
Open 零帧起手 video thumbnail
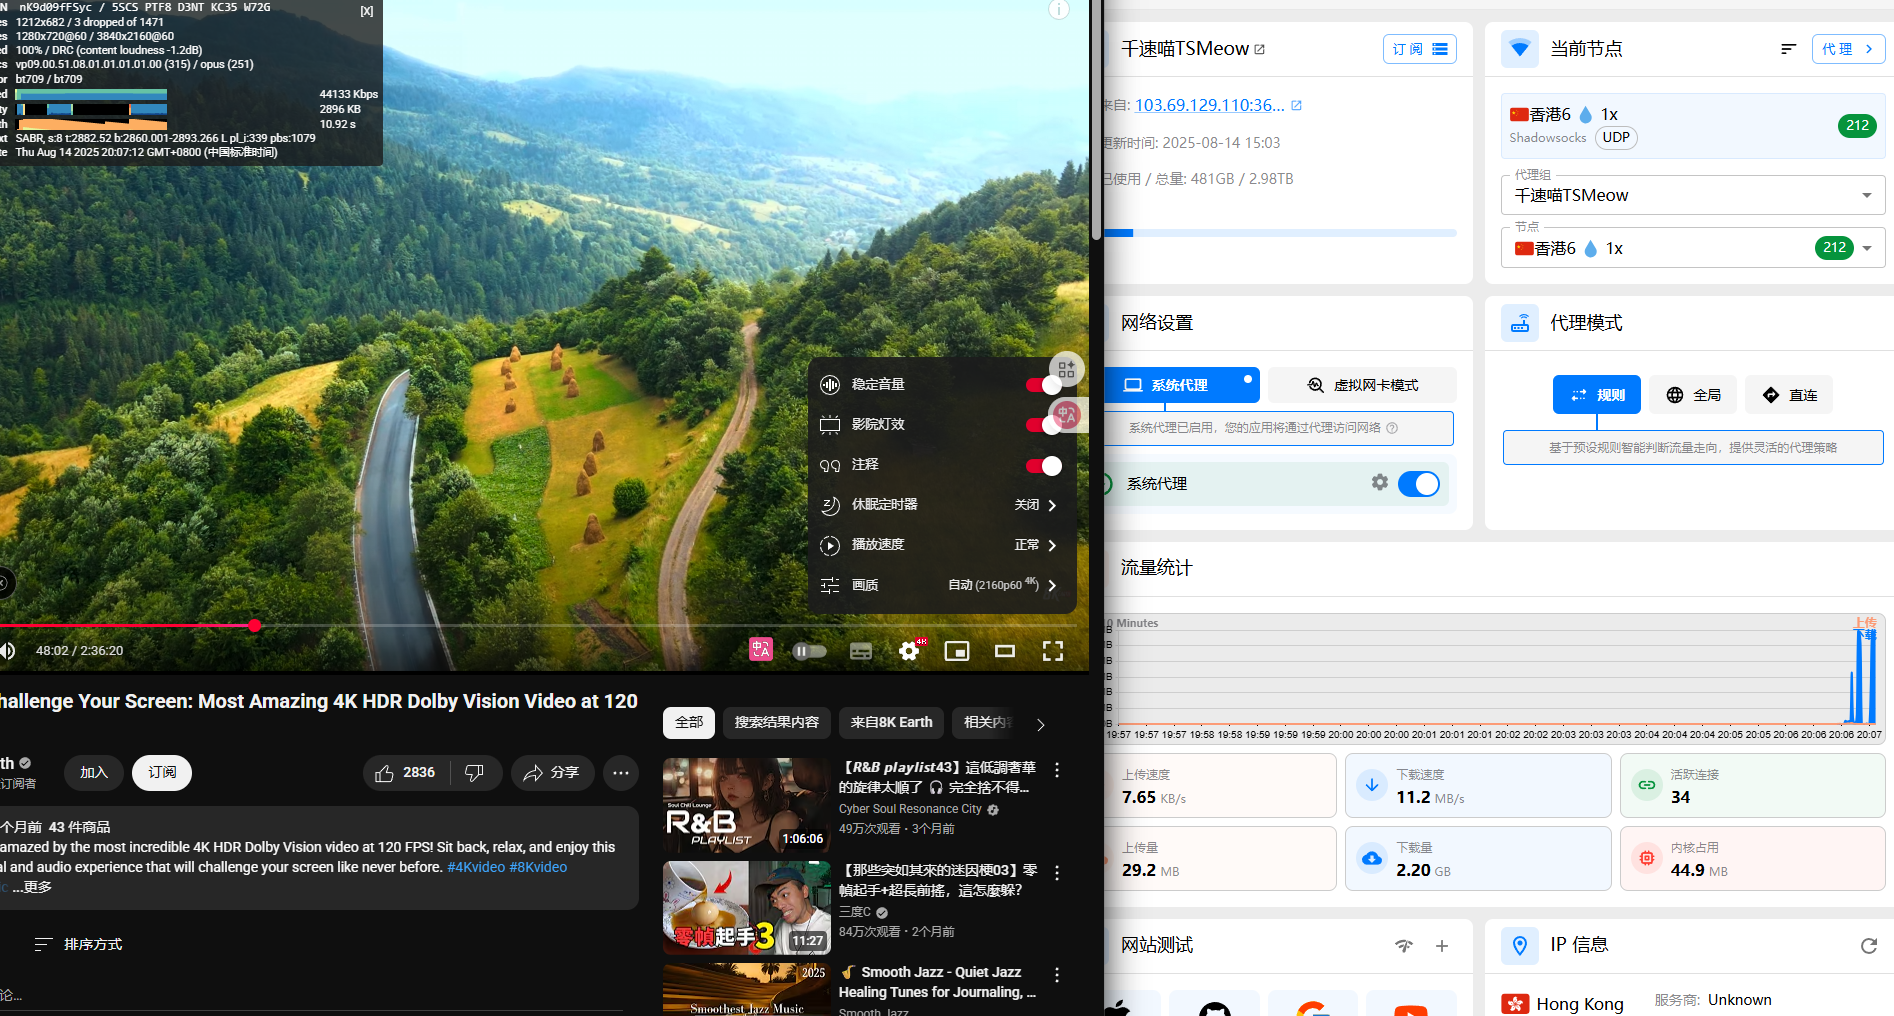[746, 908]
